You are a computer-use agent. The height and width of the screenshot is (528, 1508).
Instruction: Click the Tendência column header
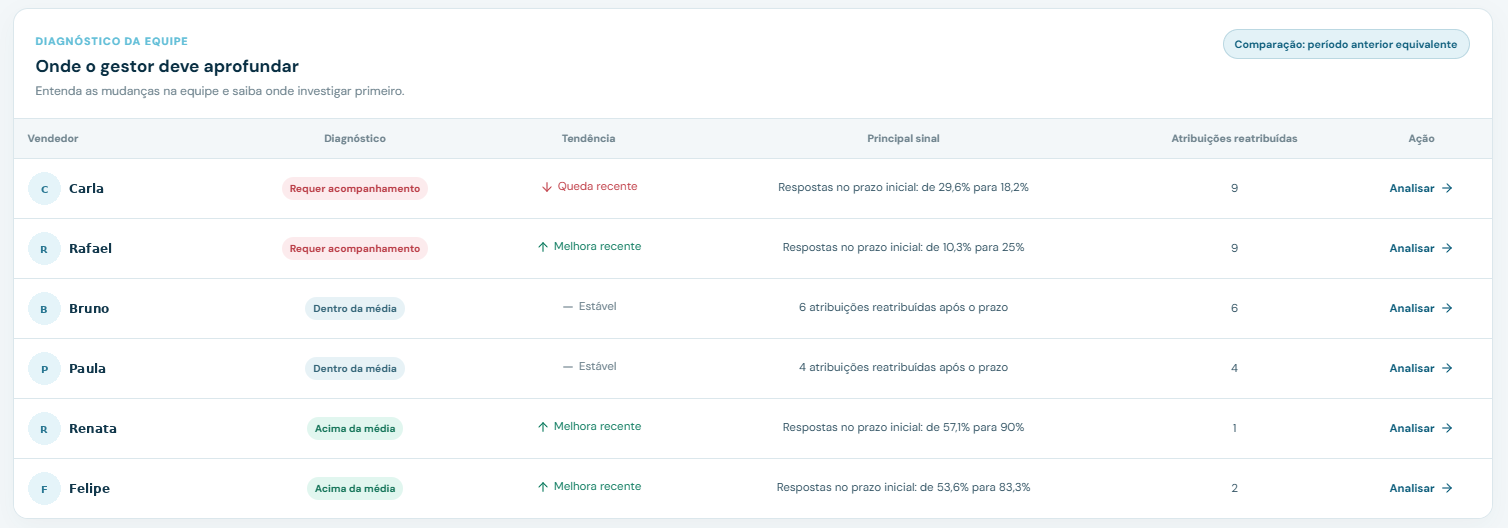pyautogui.click(x=589, y=139)
